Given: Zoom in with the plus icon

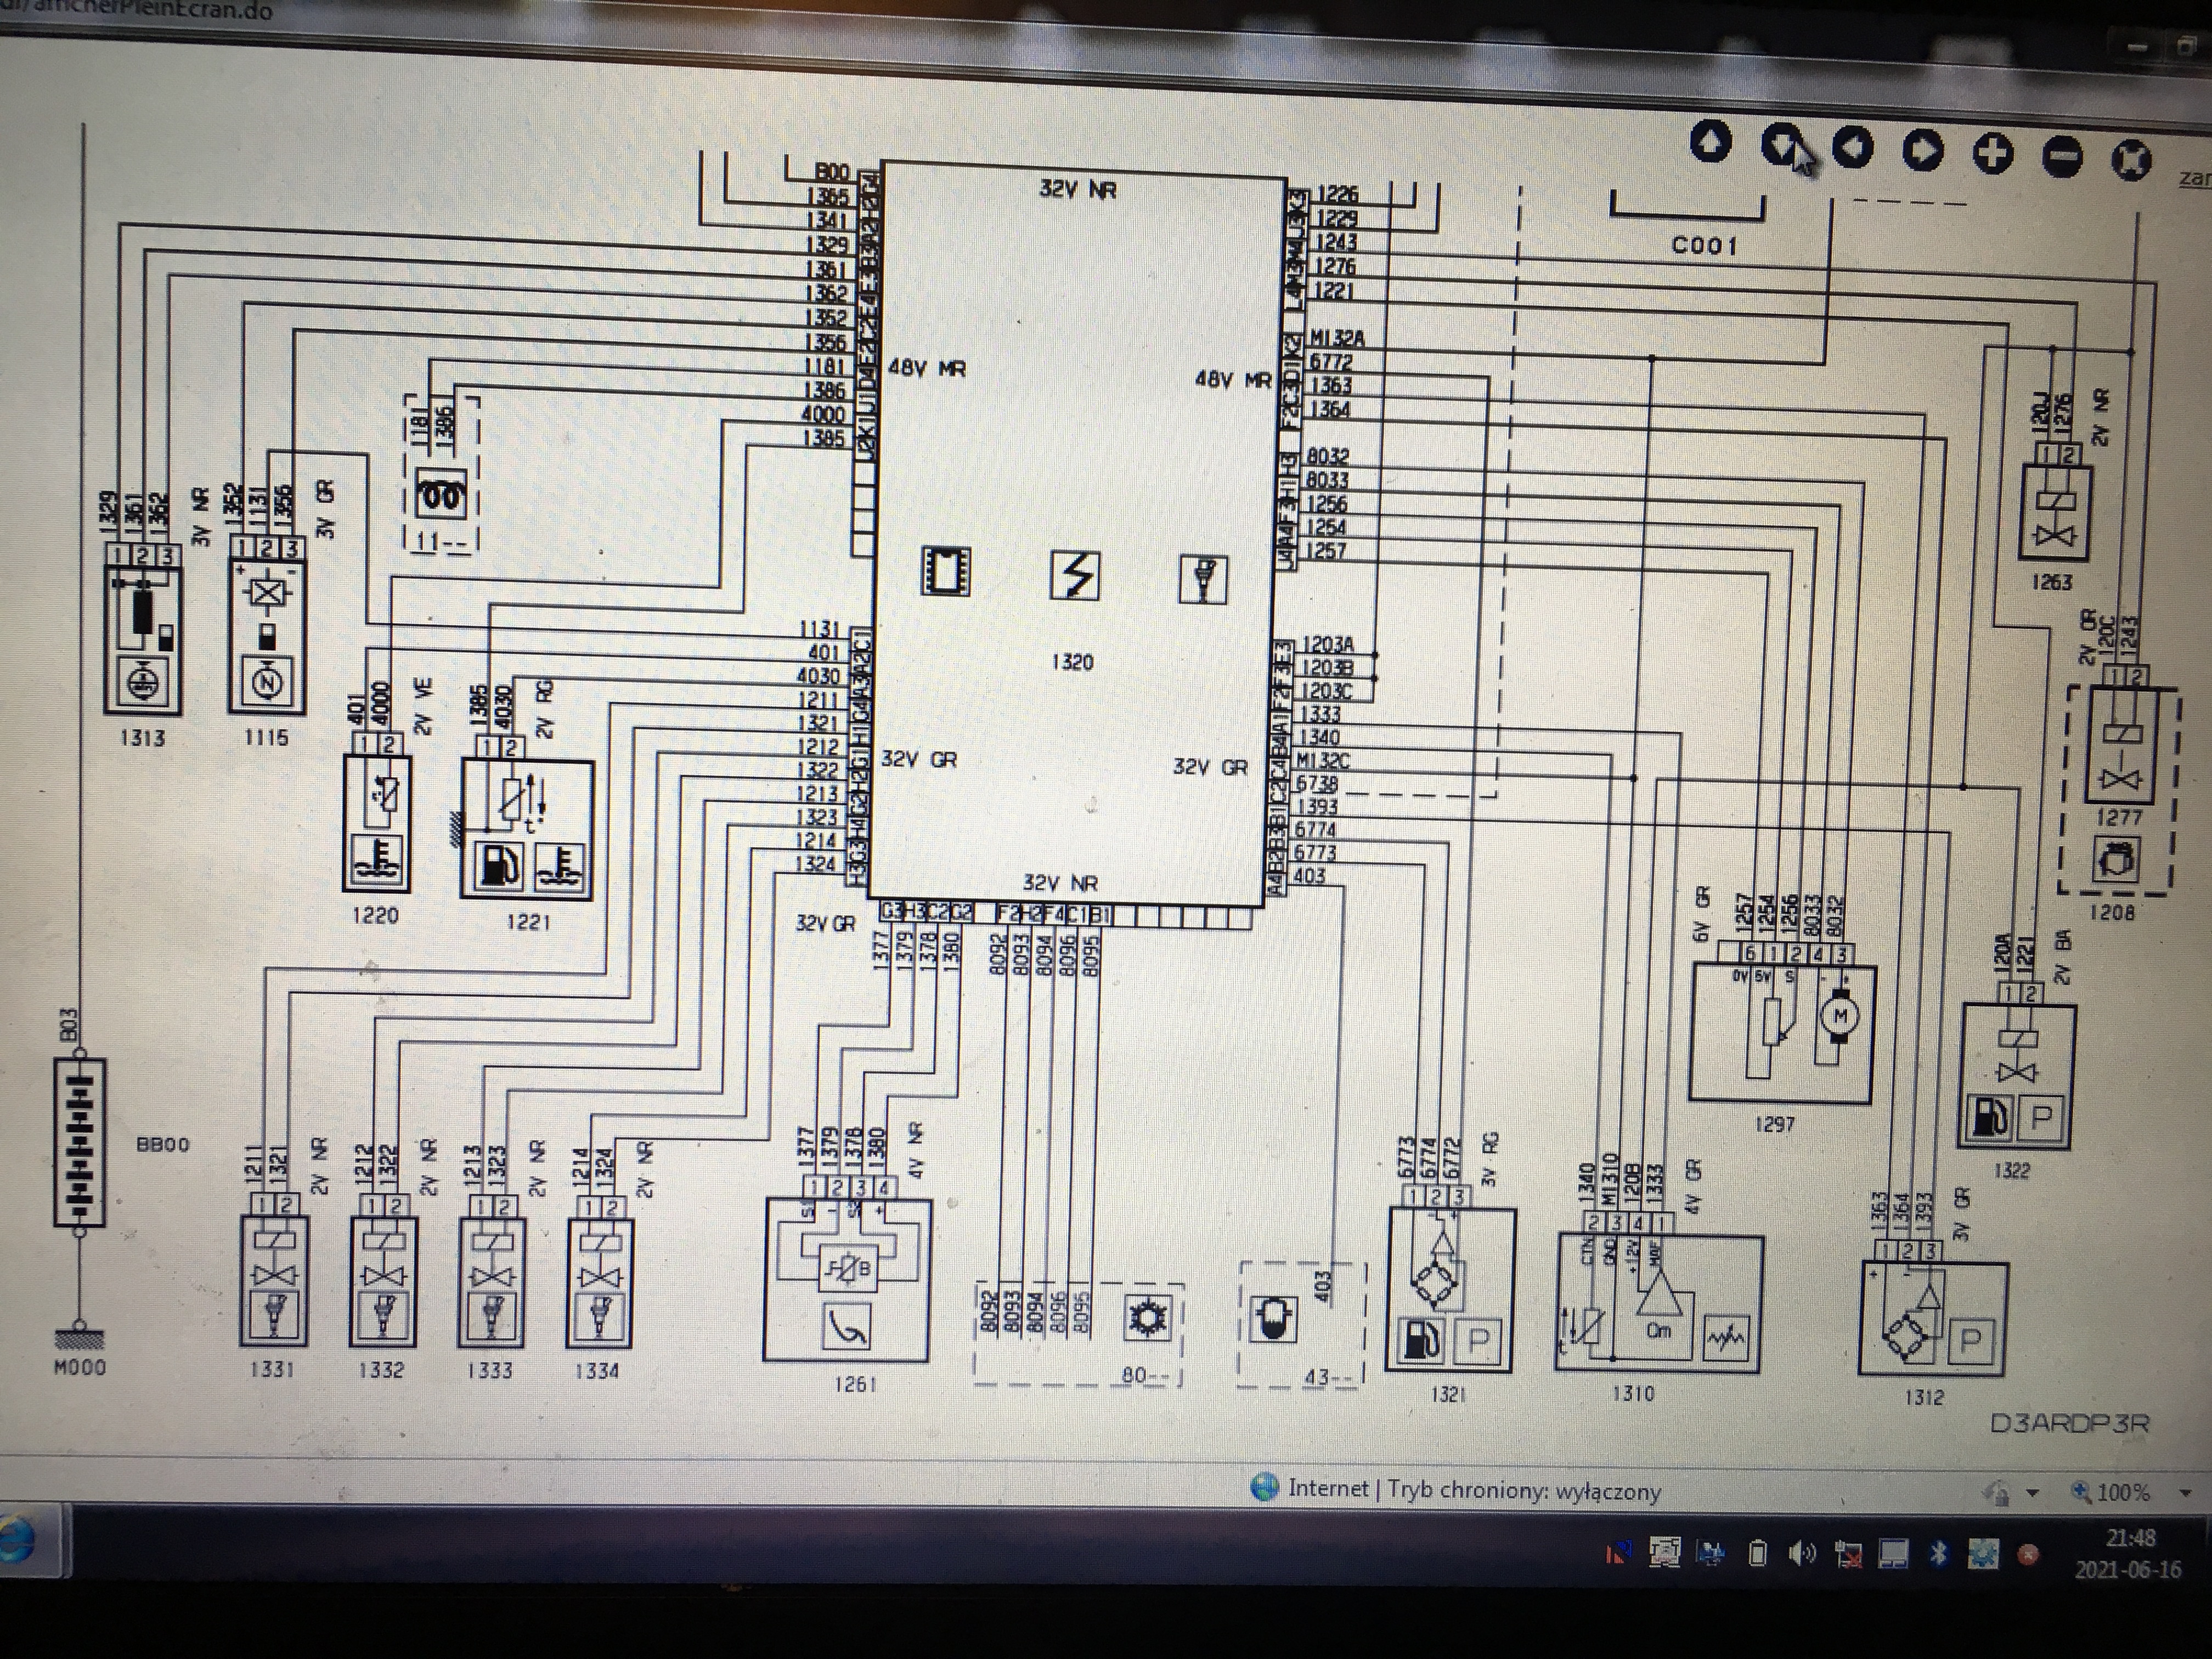Looking at the screenshot, I should [x=1992, y=154].
